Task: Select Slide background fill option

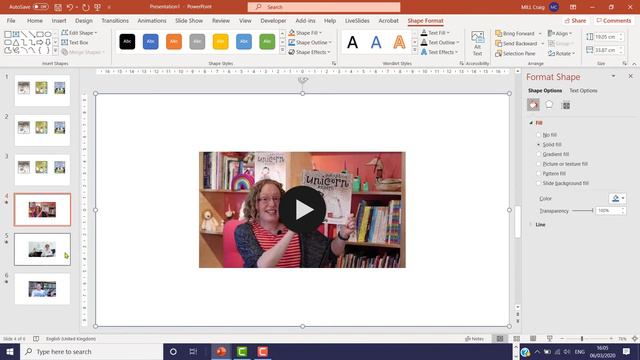Action: (x=538, y=183)
